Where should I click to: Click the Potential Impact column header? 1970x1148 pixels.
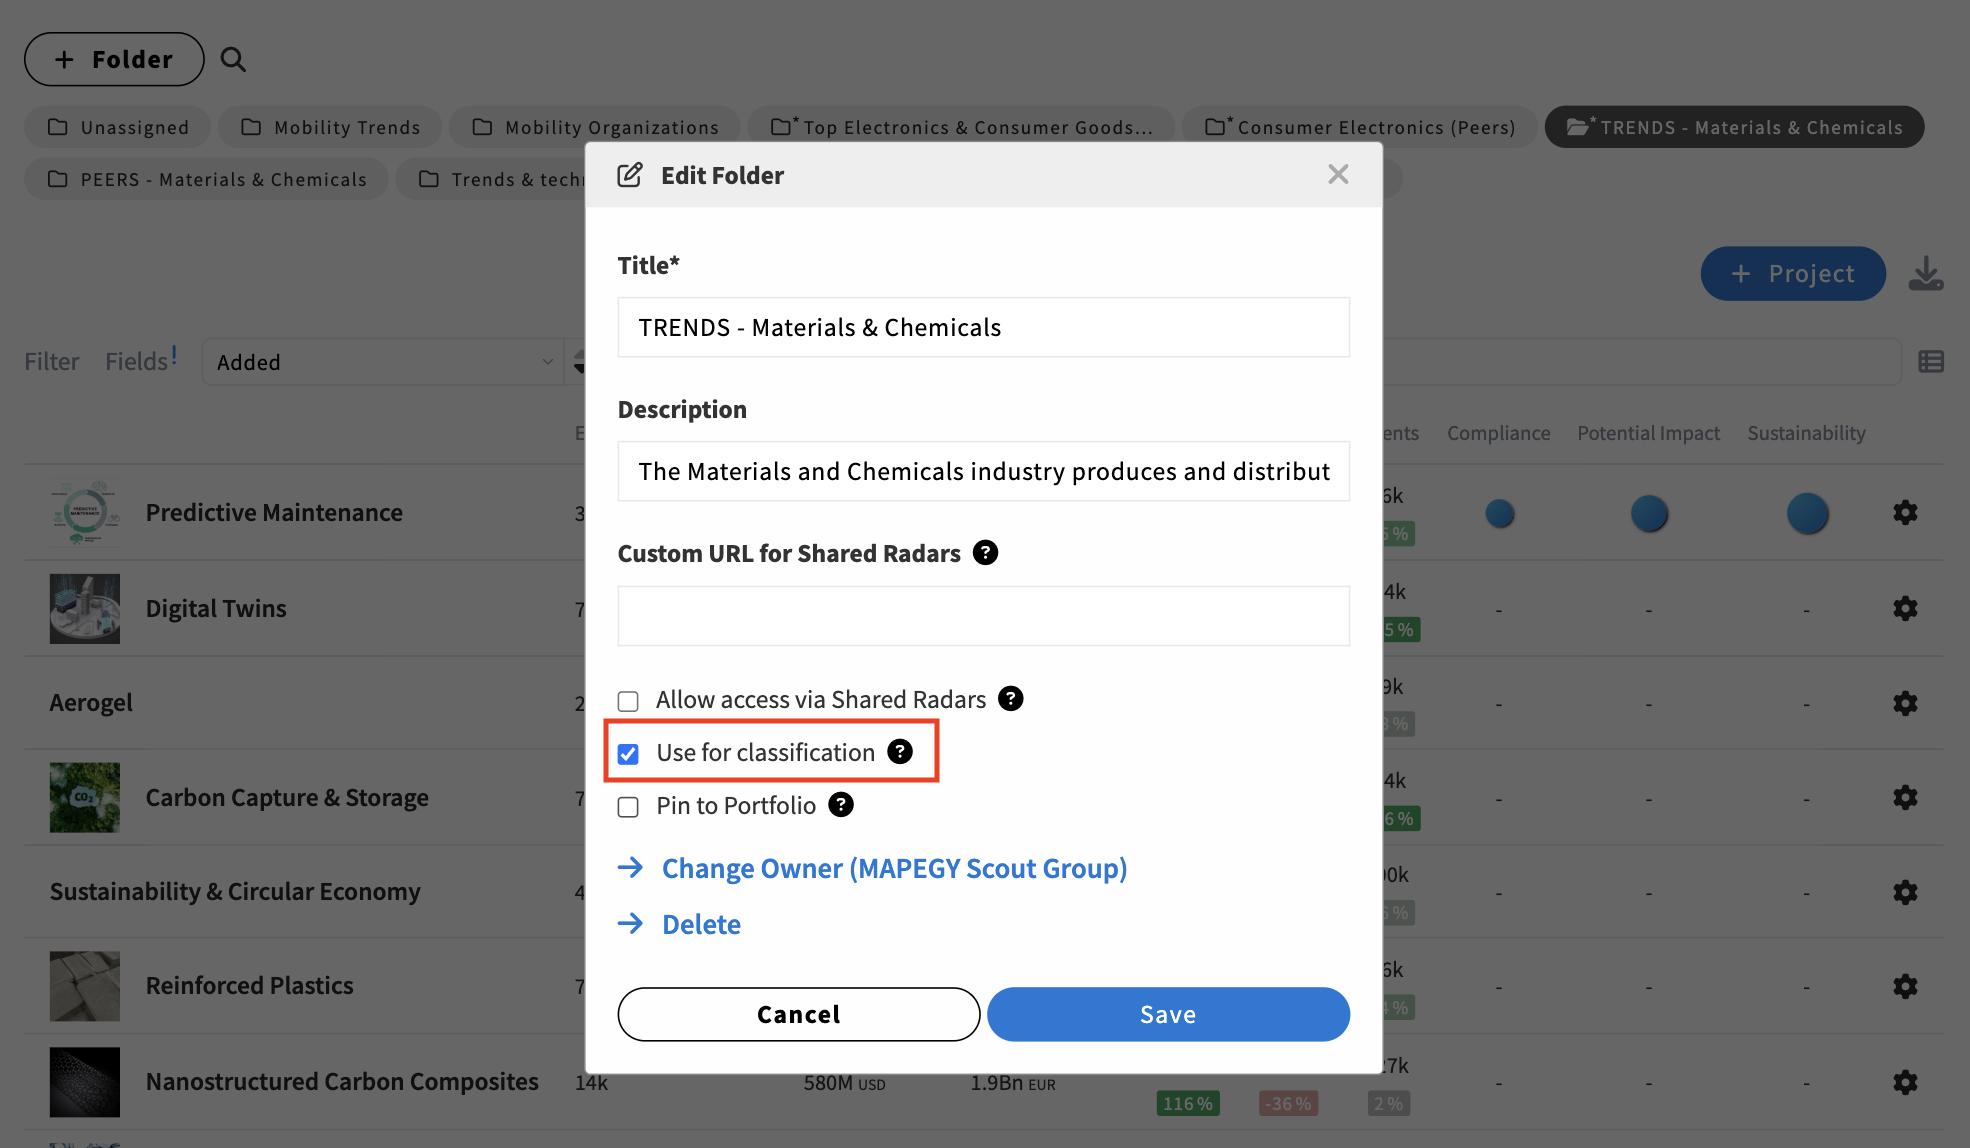pyautogui.click(x=1648, y=433)
